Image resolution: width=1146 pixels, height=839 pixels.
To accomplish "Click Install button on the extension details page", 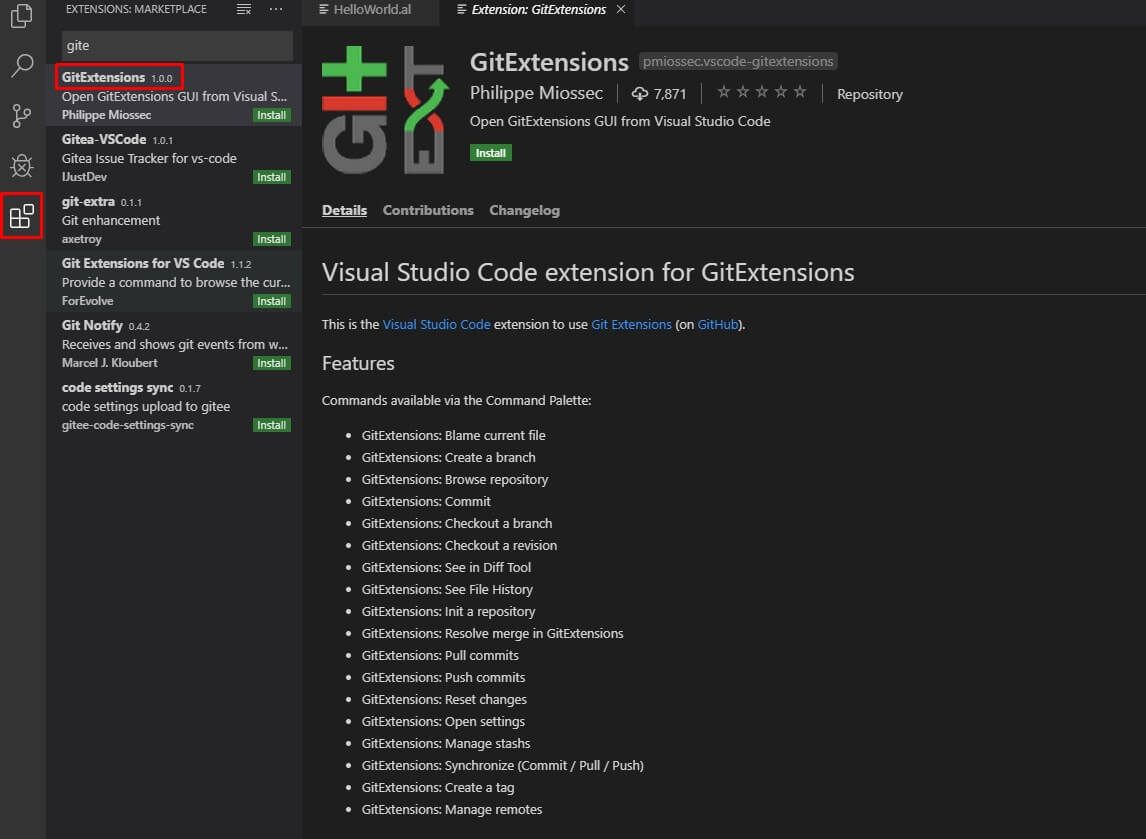I will coord(490,153).
